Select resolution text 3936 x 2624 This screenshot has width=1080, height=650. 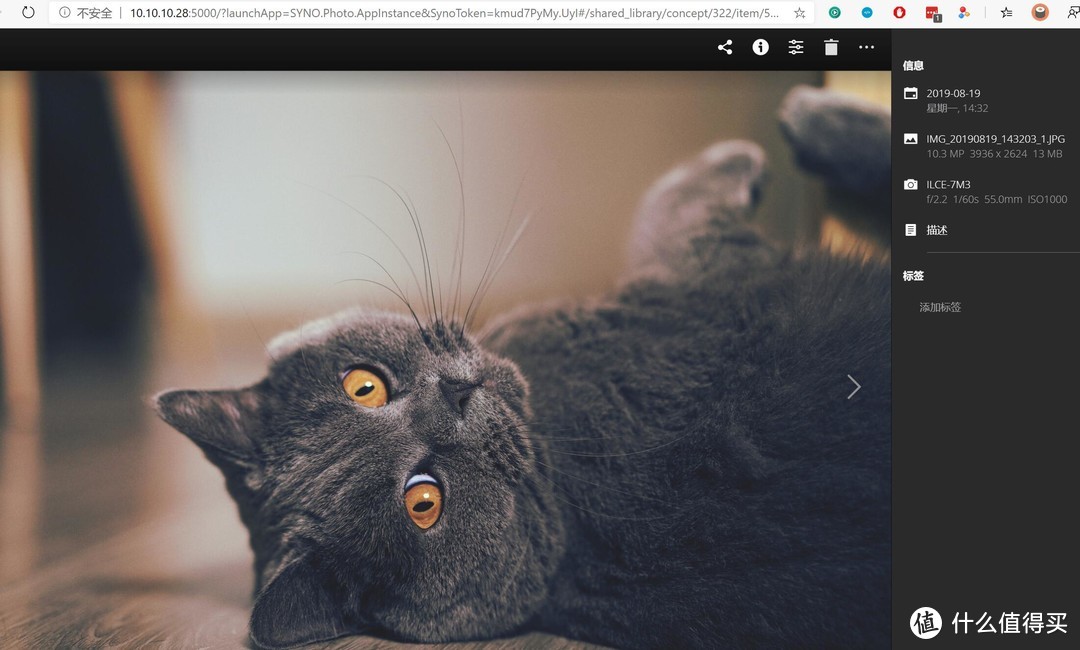tap(998, 154)
